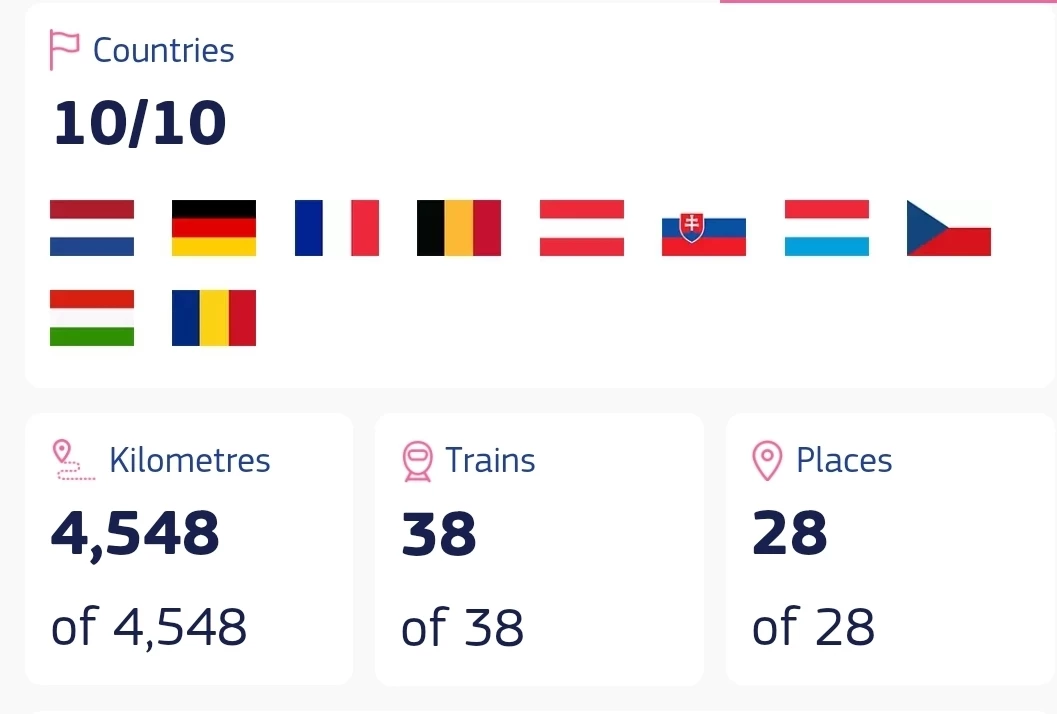Select the Belgium flag icon
1057x714 pixels.
pos(459,228)
